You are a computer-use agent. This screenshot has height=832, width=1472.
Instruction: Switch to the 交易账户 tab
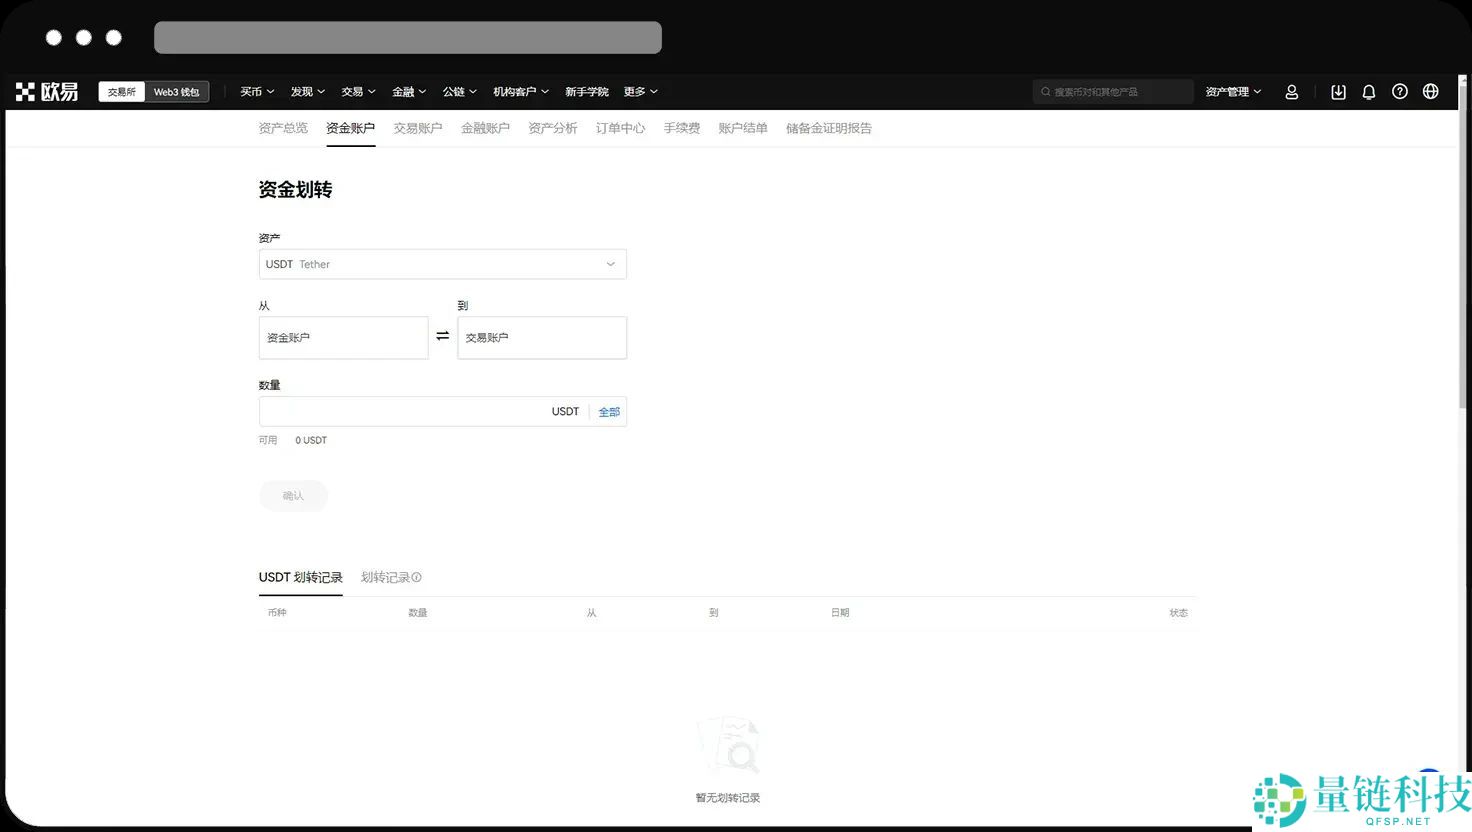tap(417, 128)
